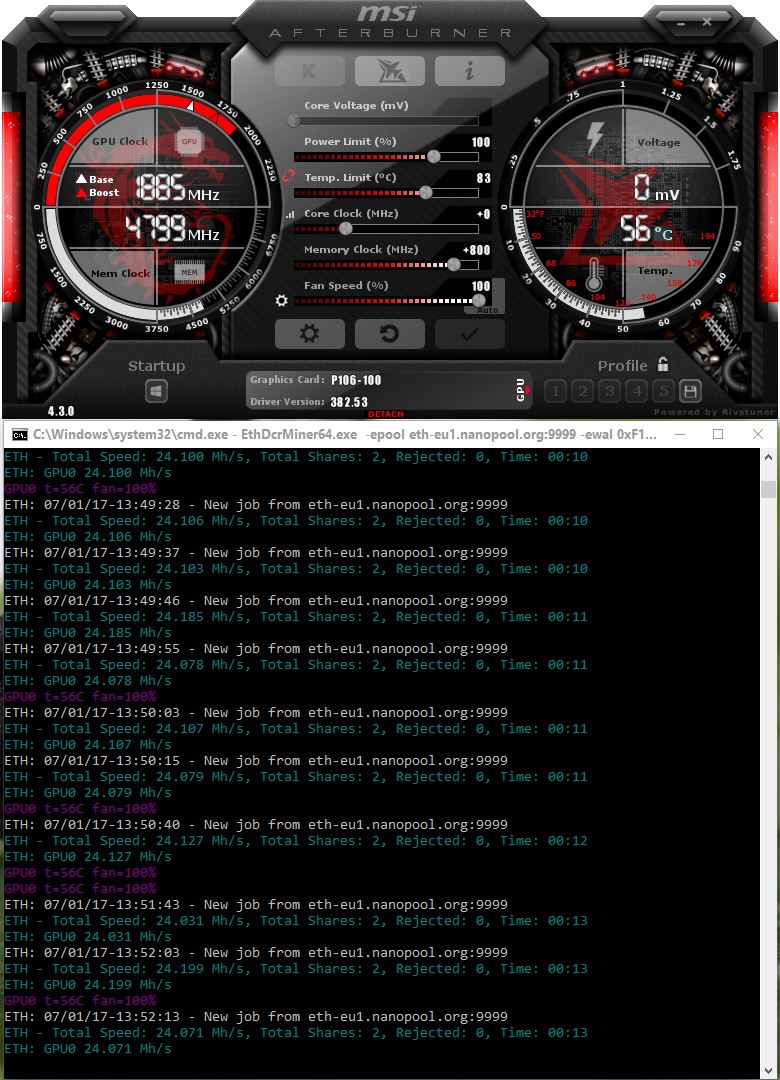780x1080 pixels.
Task: Click the MEM chip icon in gauge
Action: coord(189,272)
